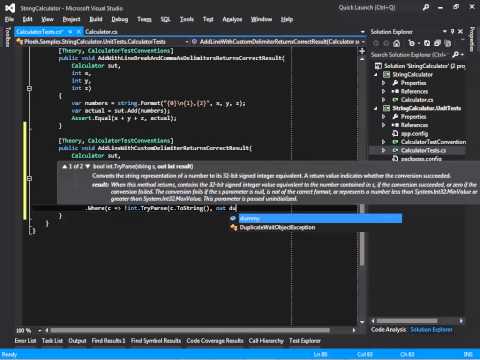Open the Help menu
The height and width of the screenshot is (360, 480).
[287, 19]
